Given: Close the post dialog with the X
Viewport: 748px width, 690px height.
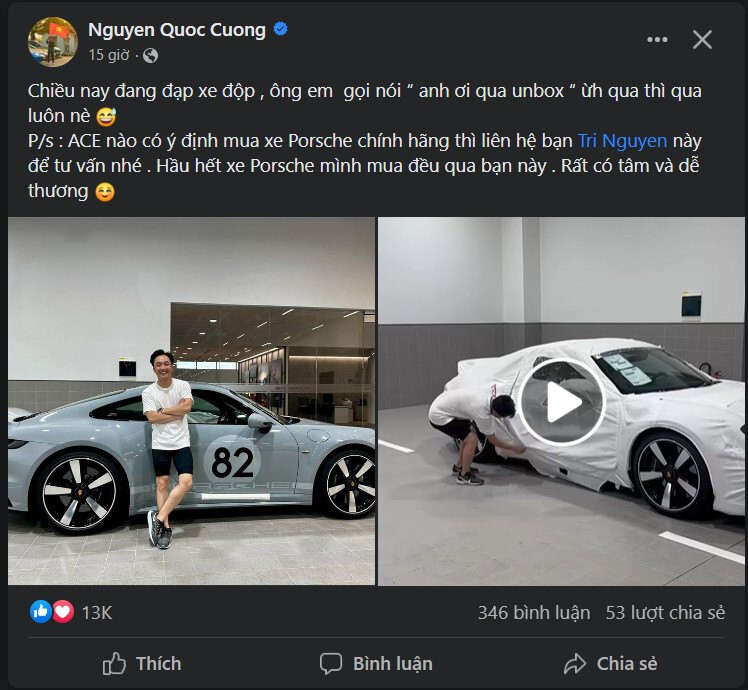Looking at the screenshot, I should tap(703, 39).
